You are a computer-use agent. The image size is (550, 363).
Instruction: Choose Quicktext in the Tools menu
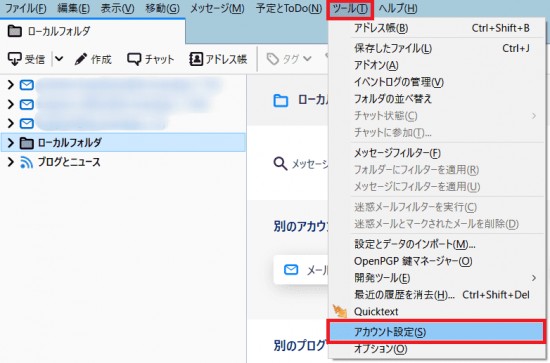pos(437,311)
